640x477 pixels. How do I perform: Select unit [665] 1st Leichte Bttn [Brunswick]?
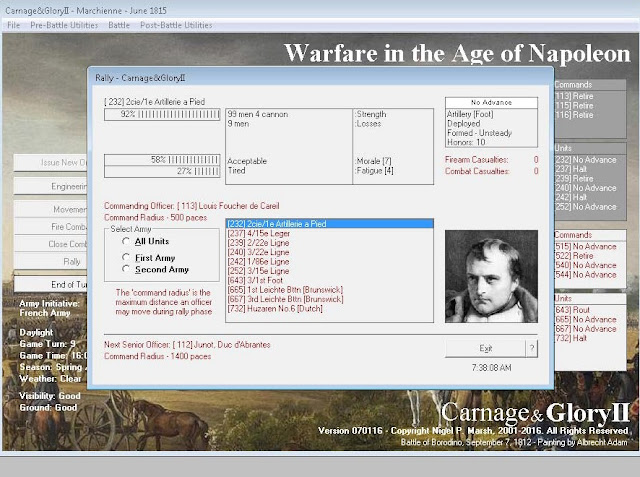(x=329, y=290)
